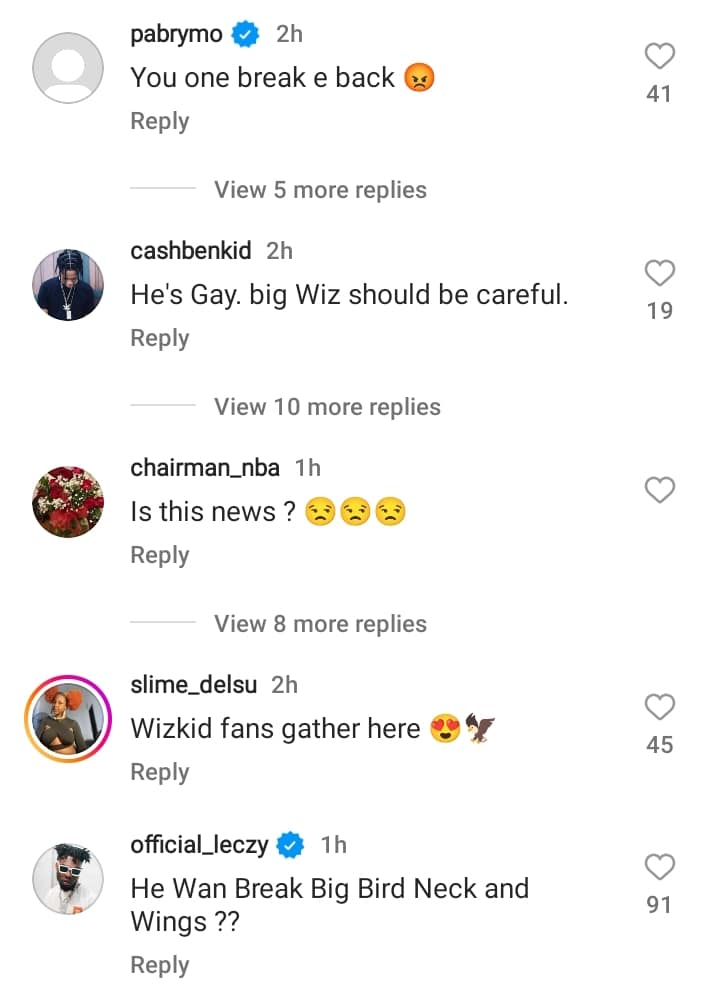Reply to slime_delsu's comment
The height and width of the screenshot is (984, 720).
click(x=160, y=772)
